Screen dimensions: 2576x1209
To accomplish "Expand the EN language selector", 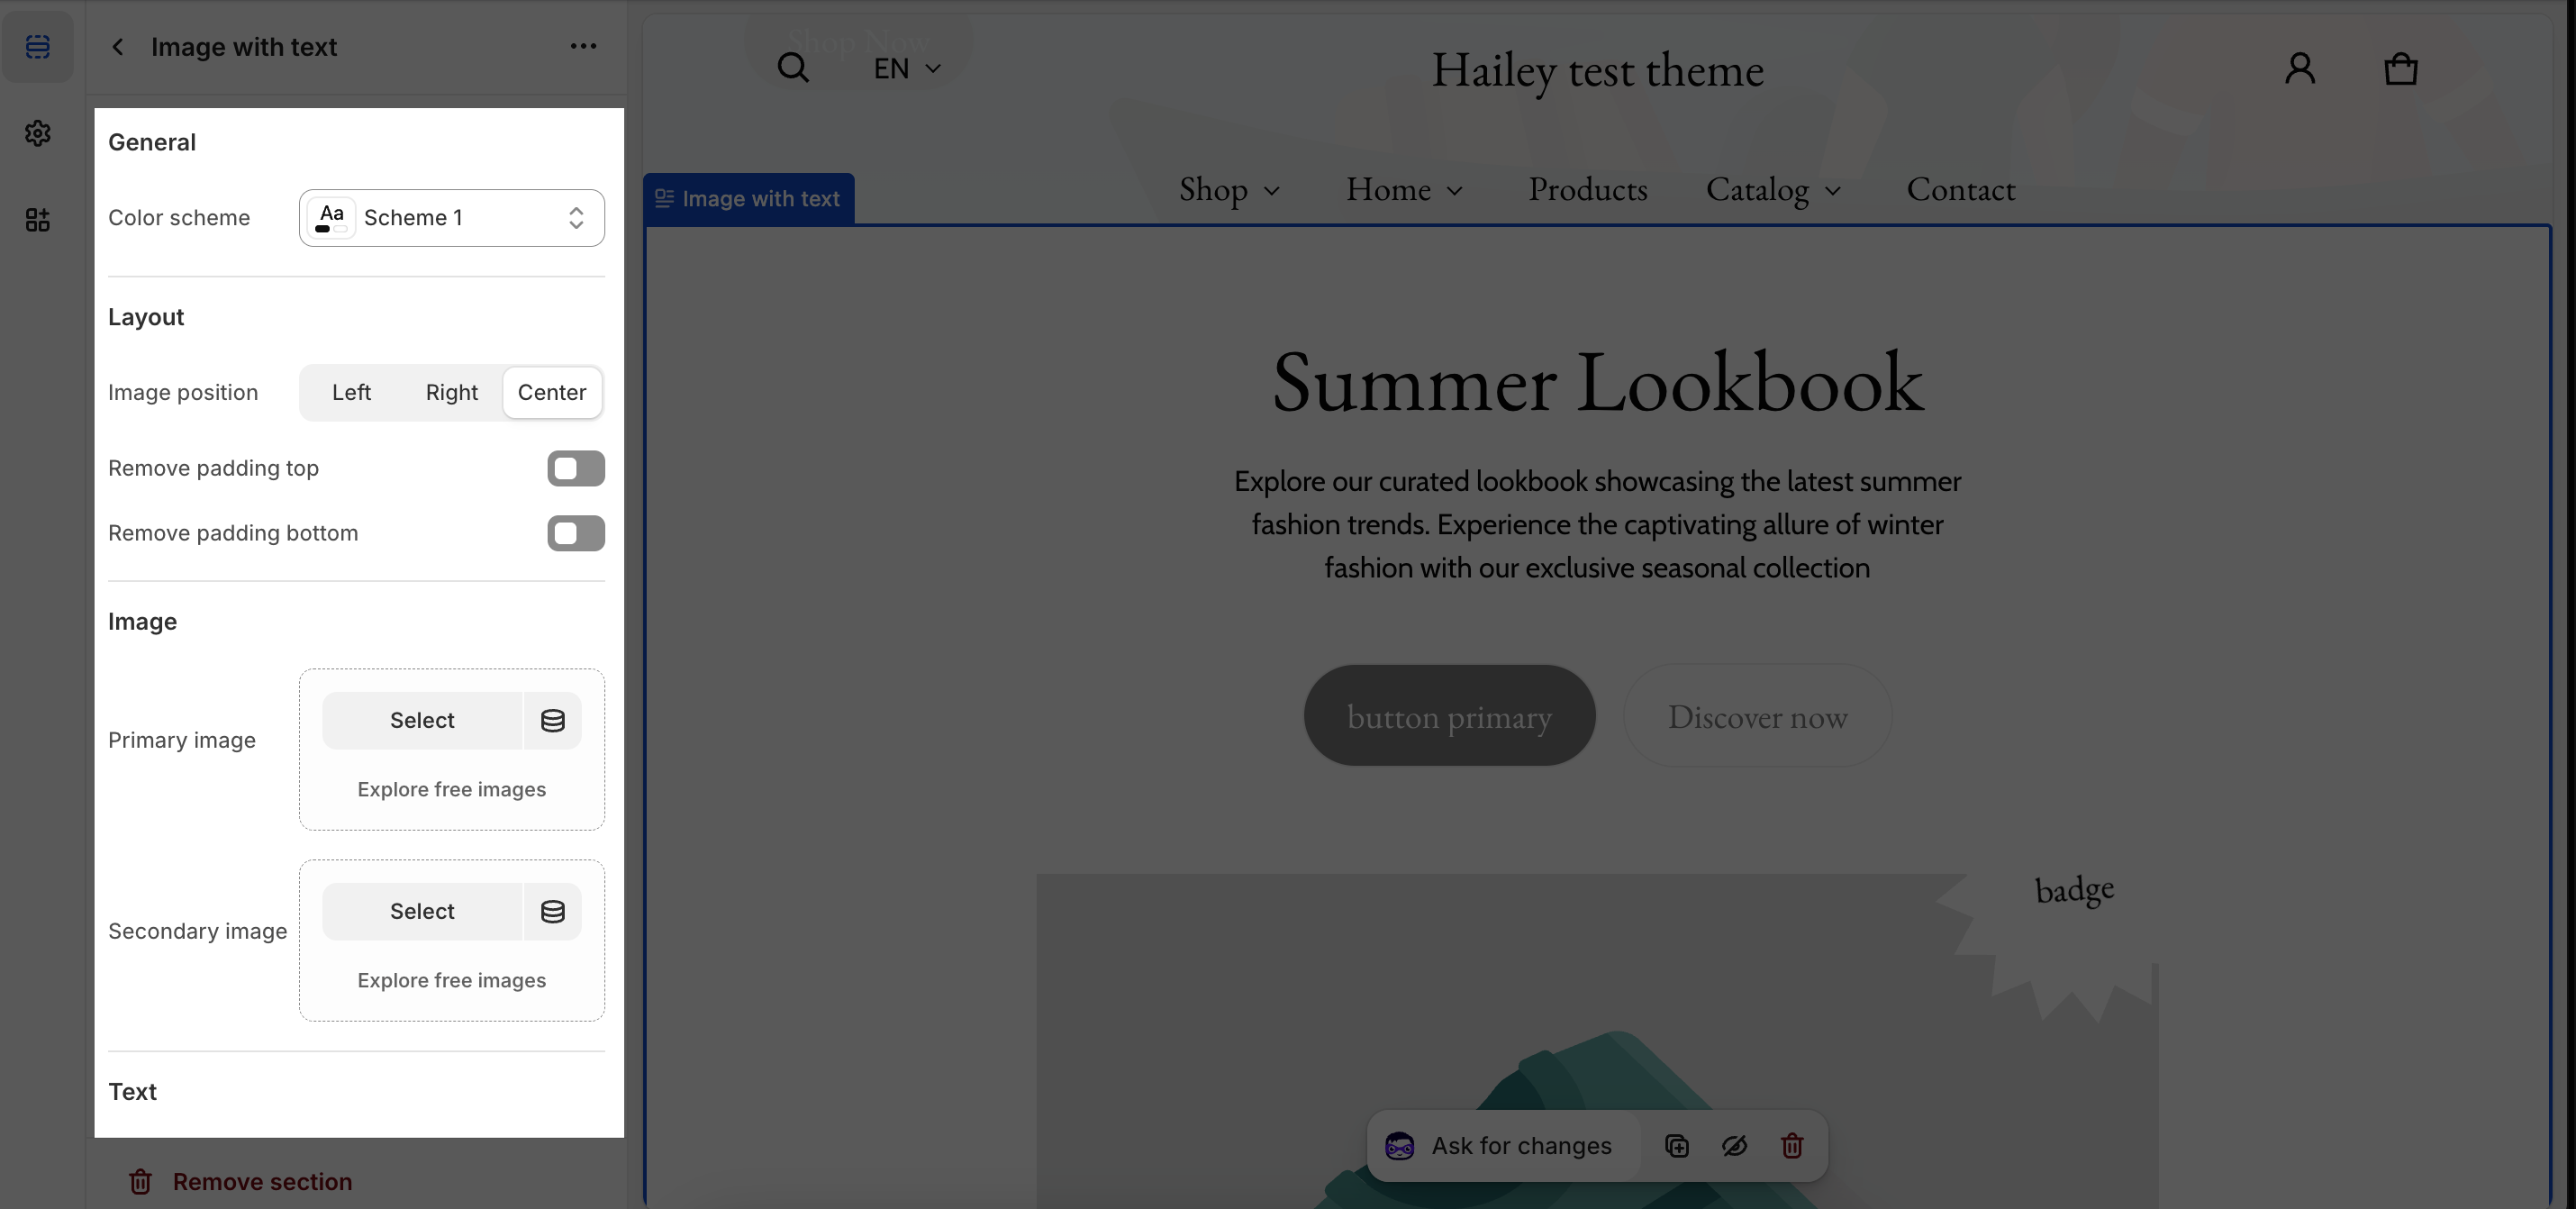I will [906, 69].
